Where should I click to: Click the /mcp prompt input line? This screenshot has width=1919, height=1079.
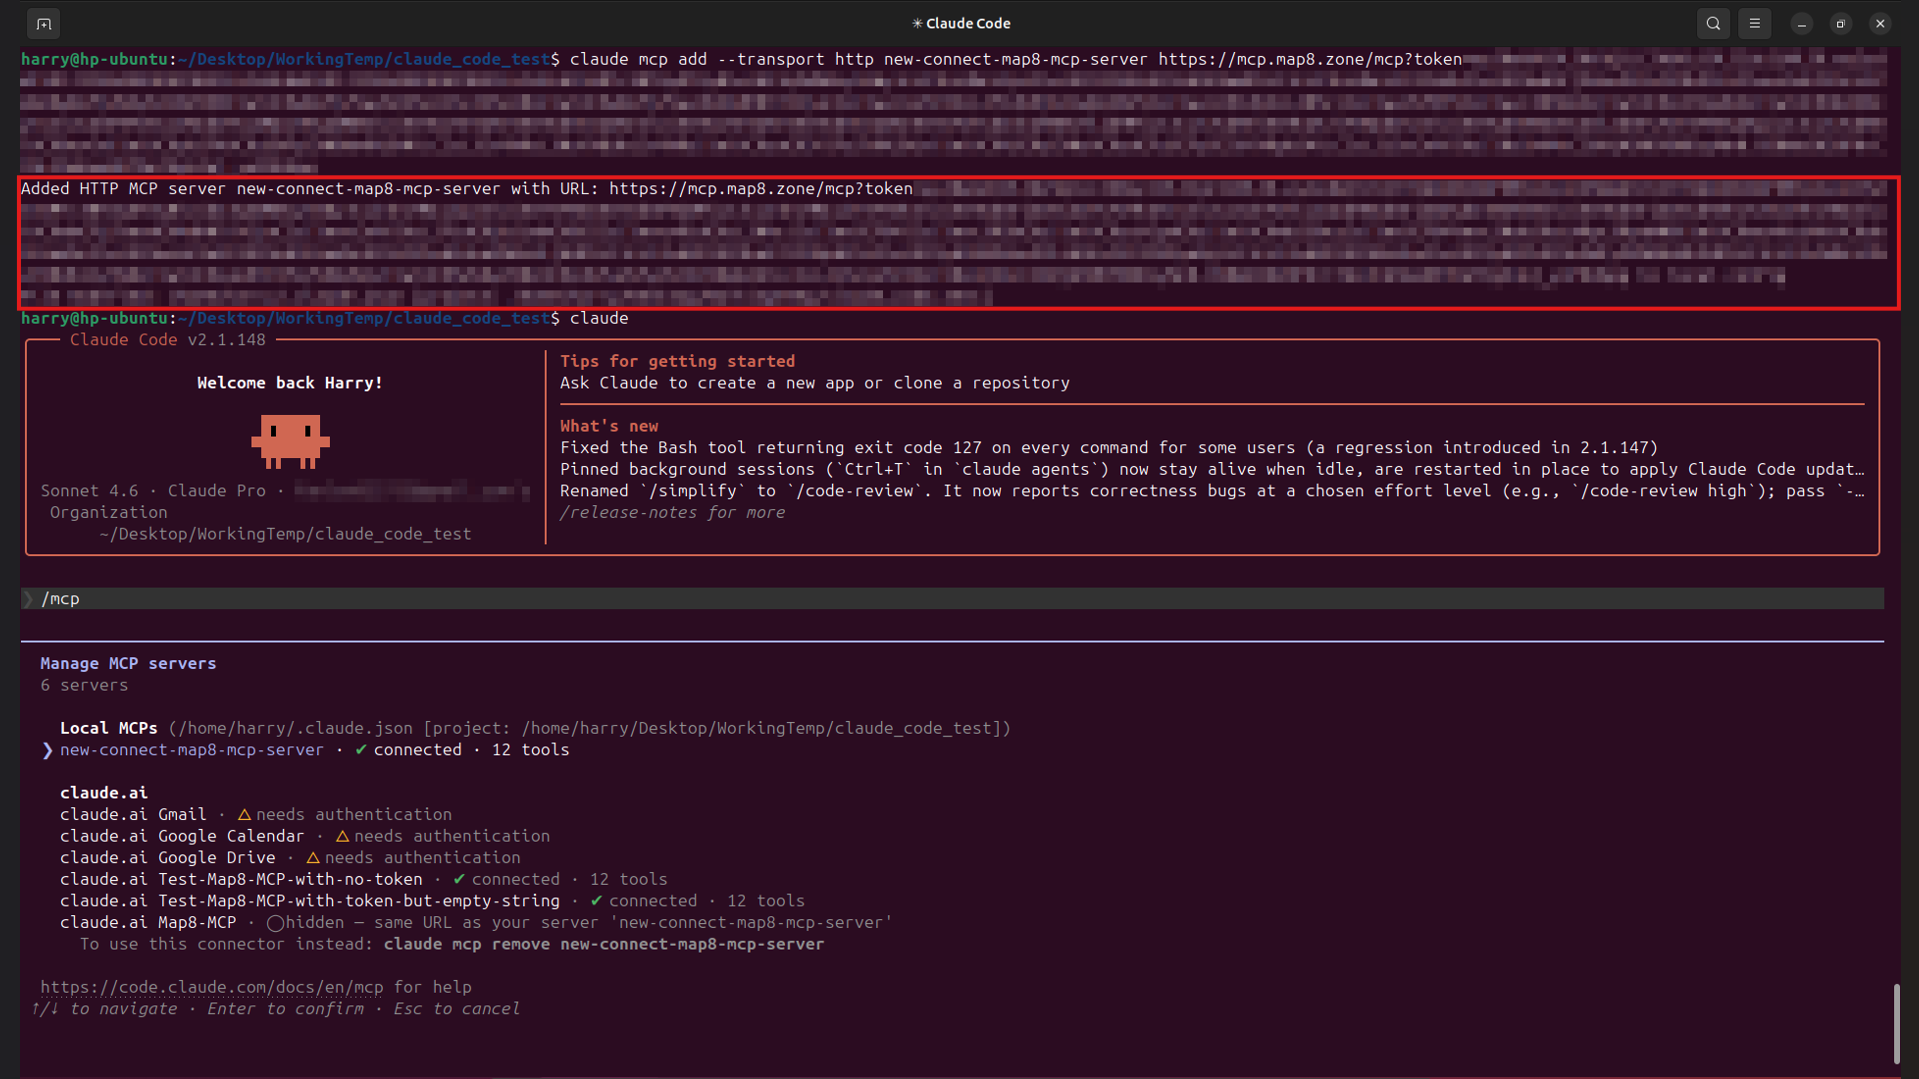click(952, 599)
